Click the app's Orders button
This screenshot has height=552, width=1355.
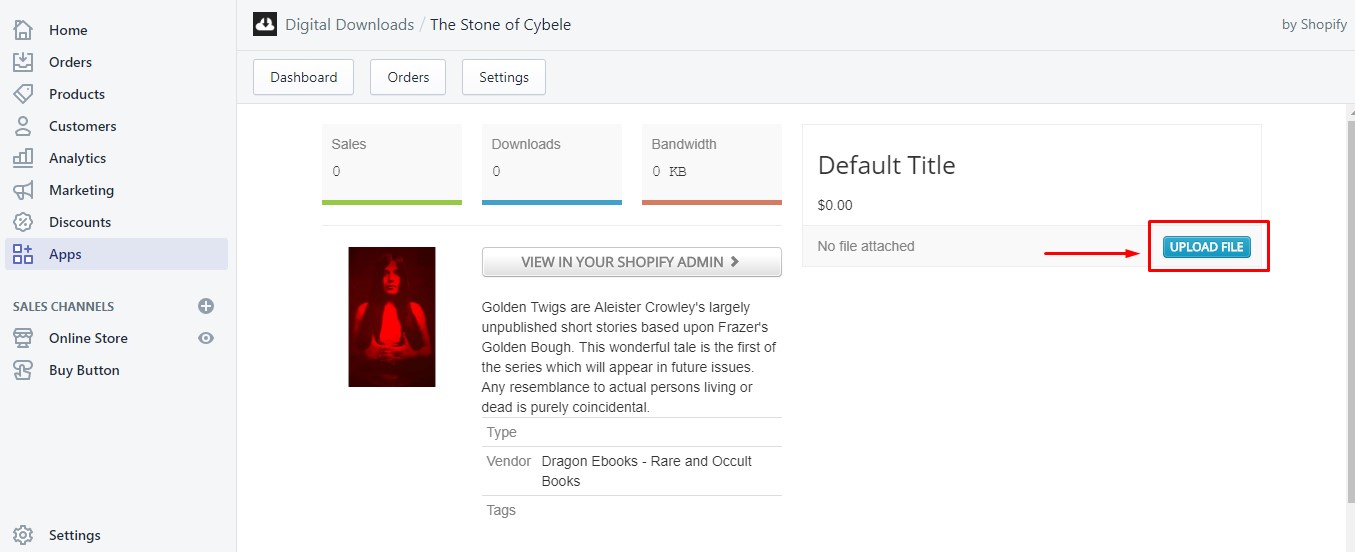click(x=408, y=77)
